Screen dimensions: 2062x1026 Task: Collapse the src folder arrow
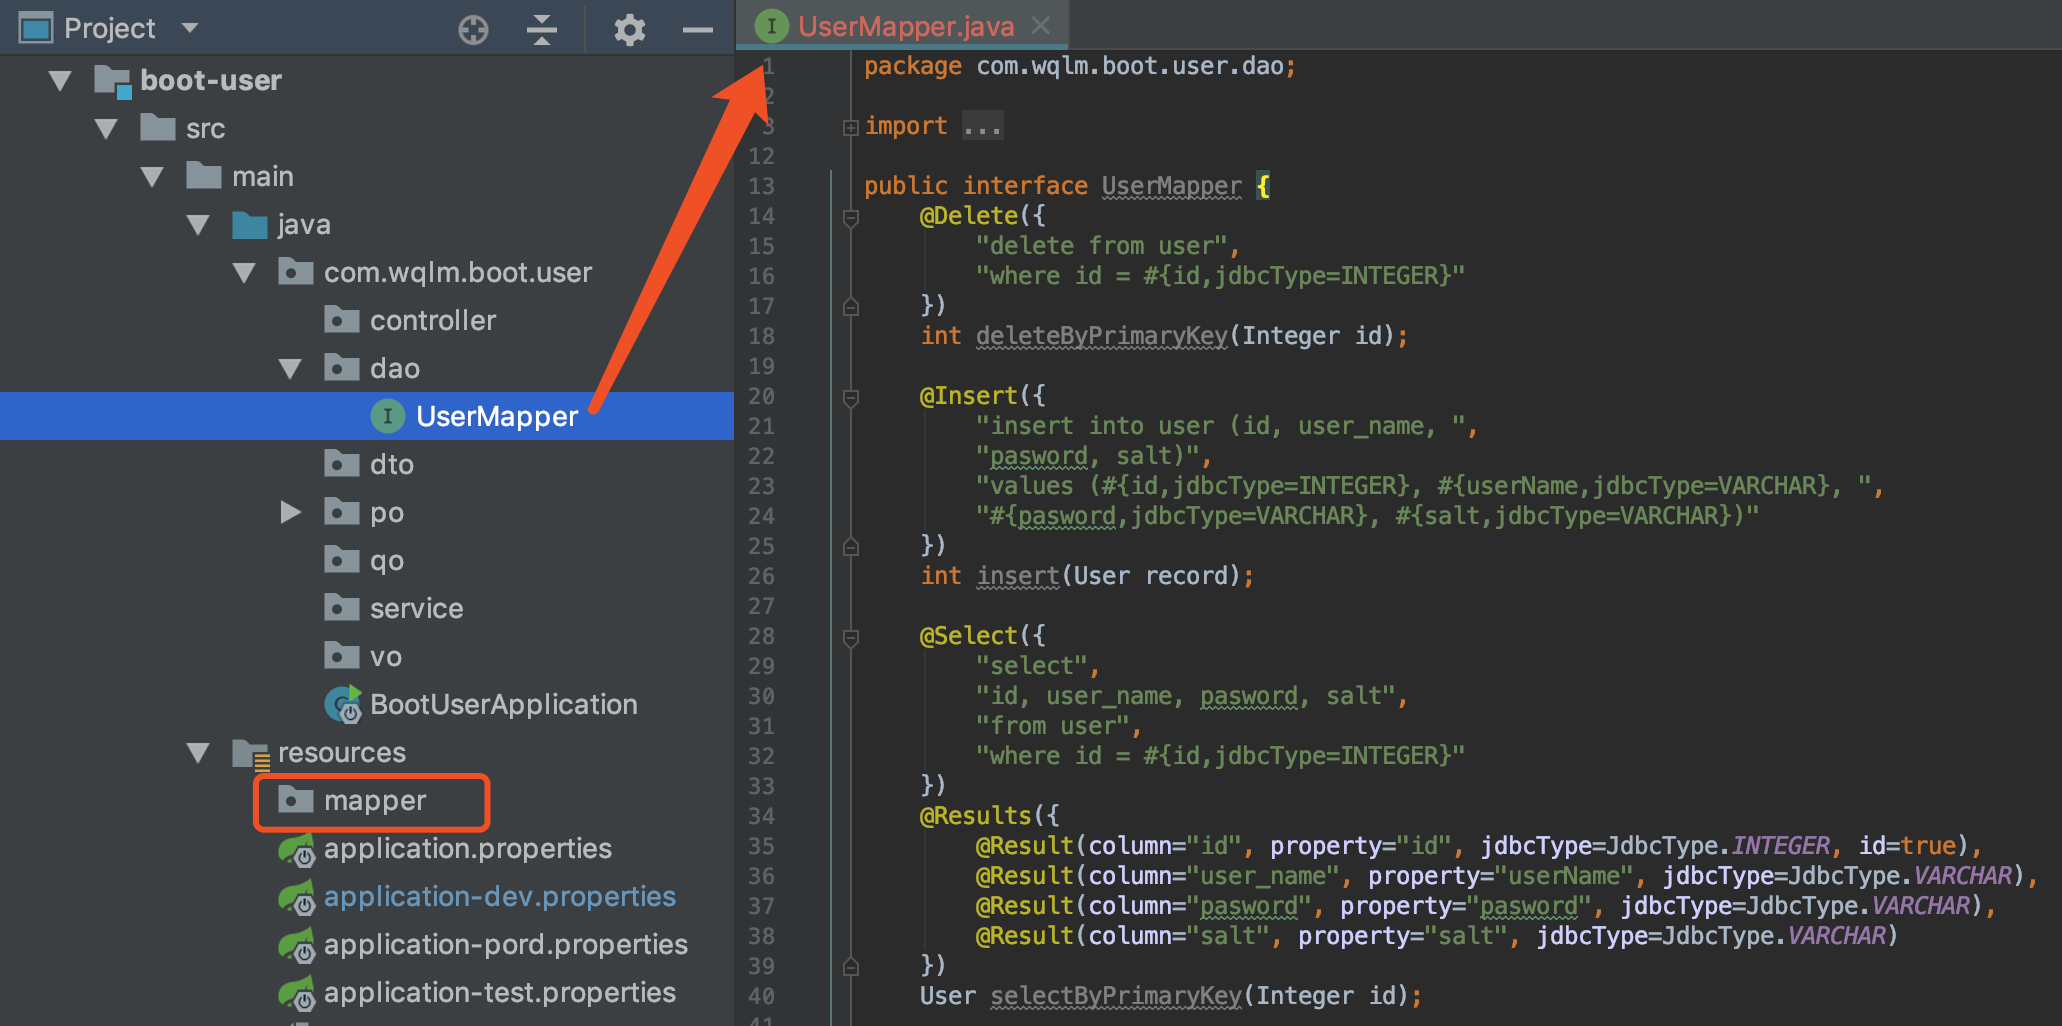(x=106, y=128)
